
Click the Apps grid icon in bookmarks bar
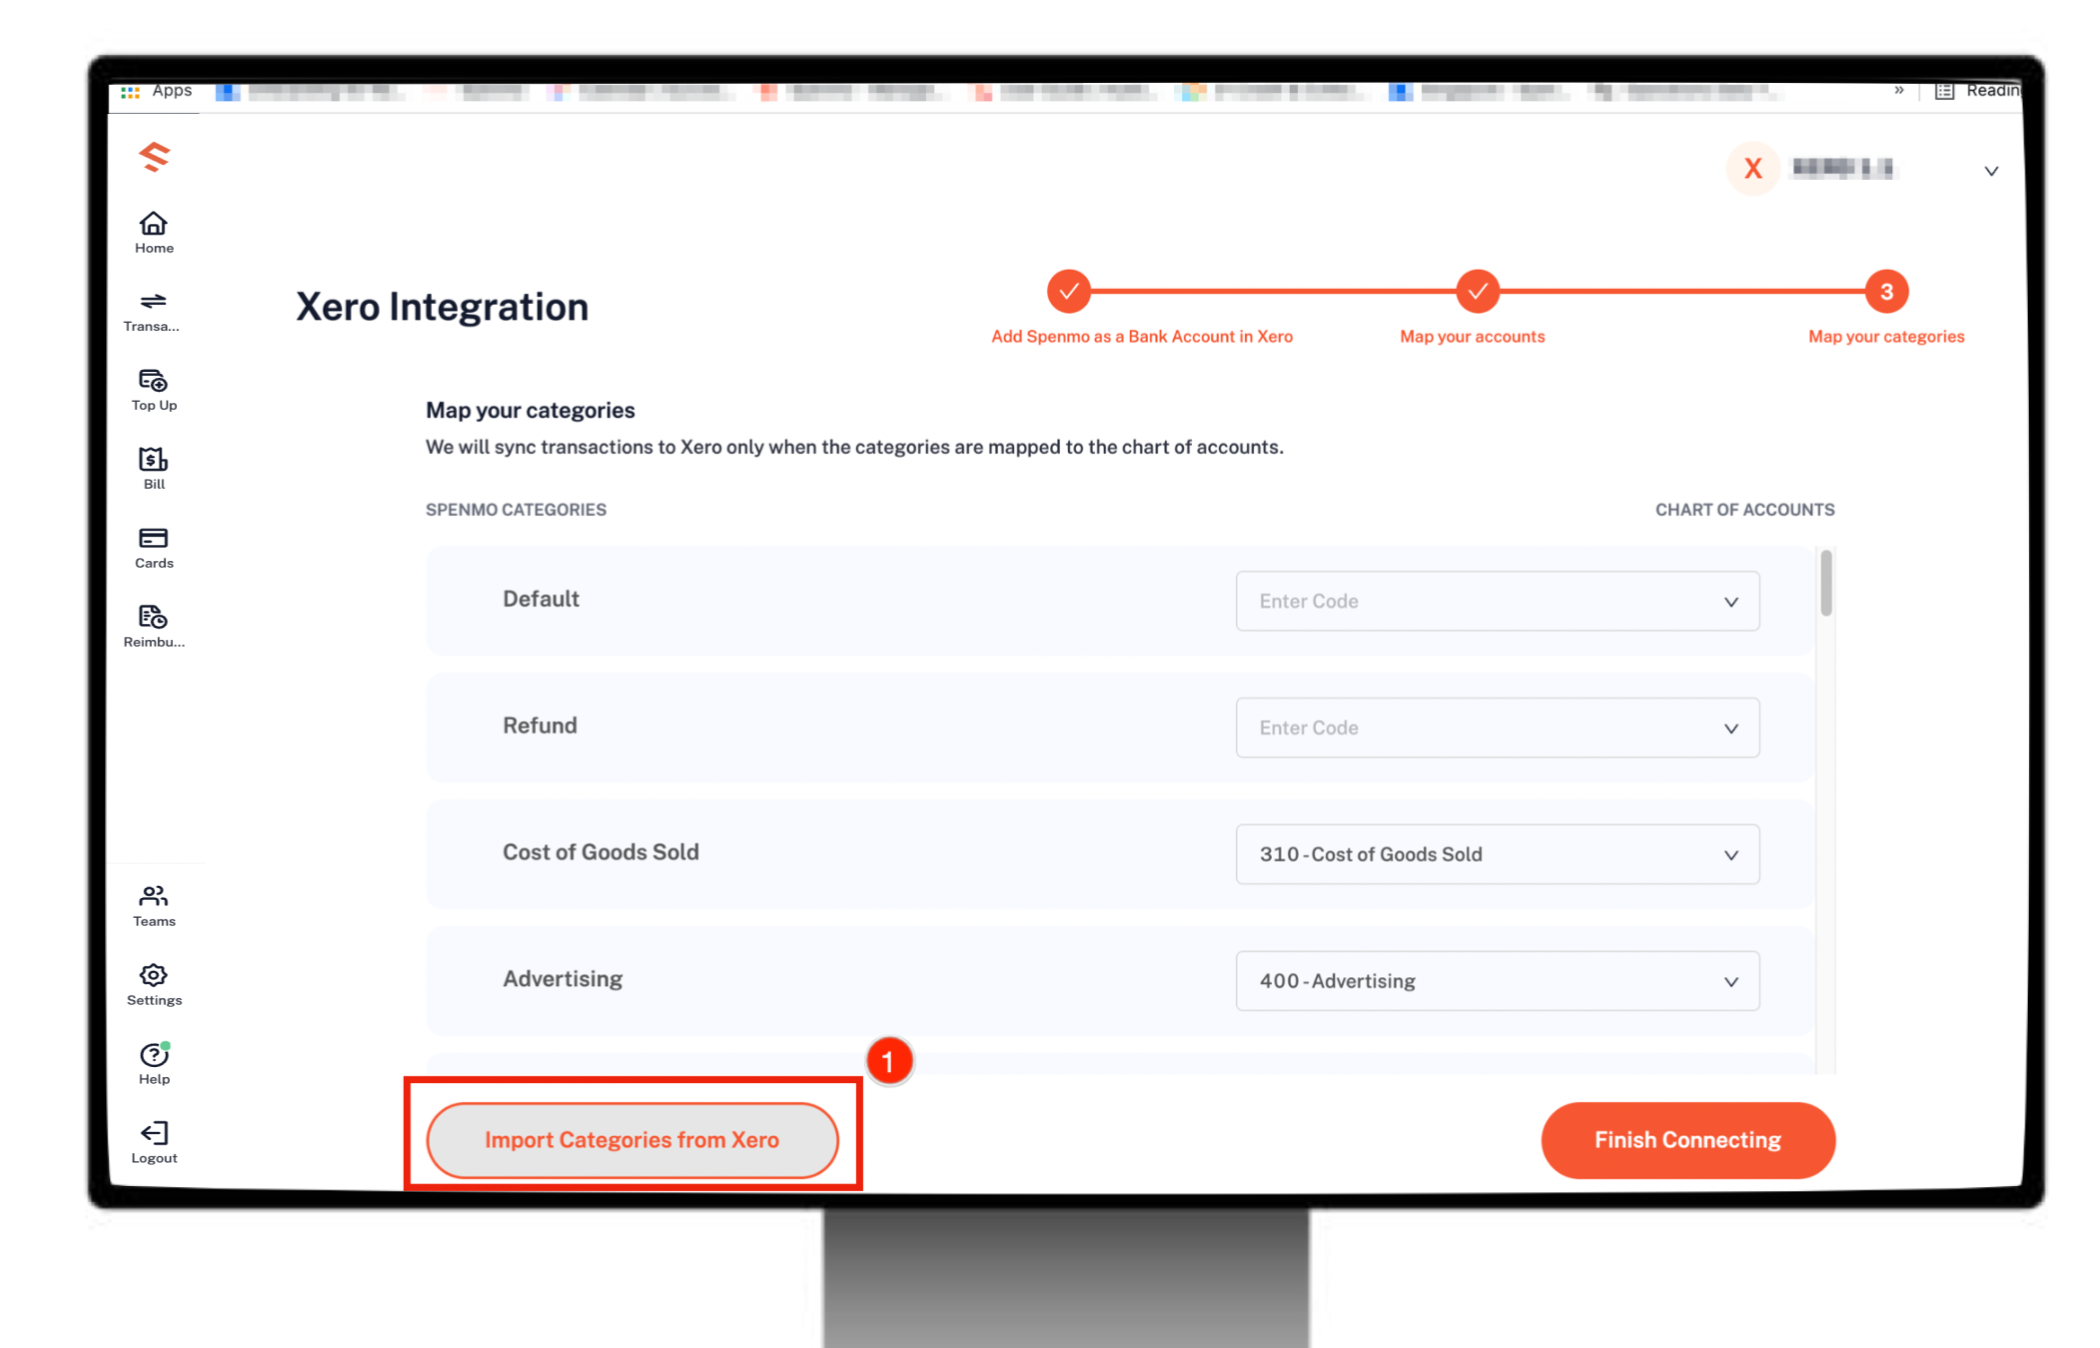[x=130, y=92]
